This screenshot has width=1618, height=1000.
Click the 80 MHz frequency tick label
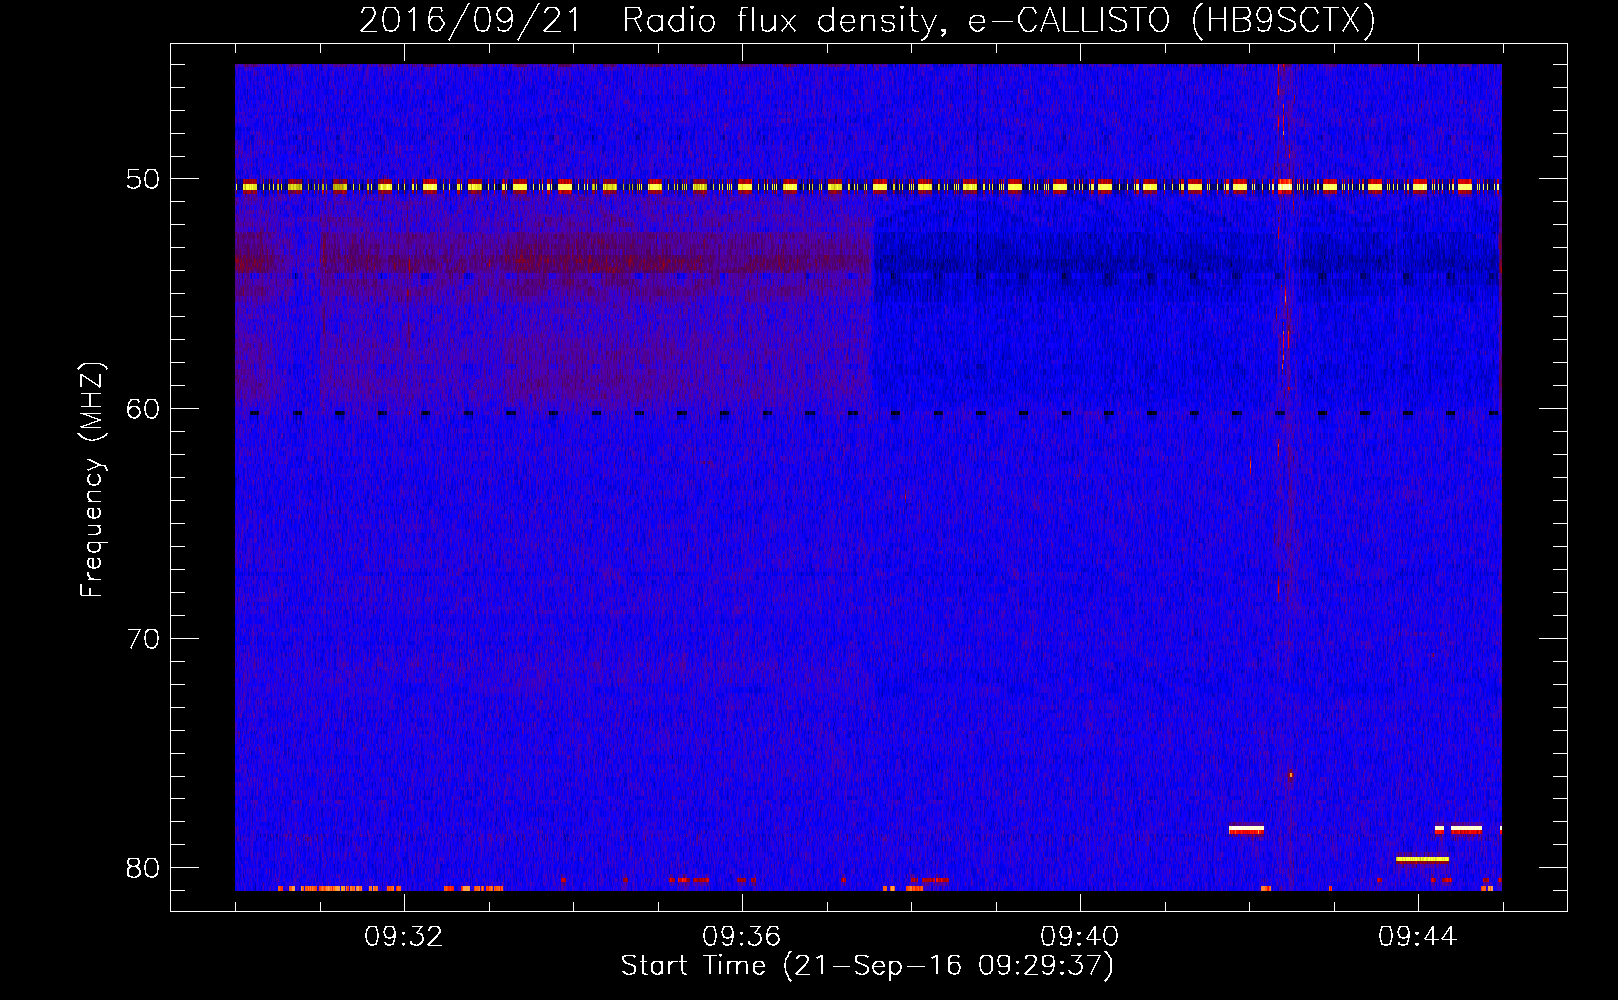(143, 867)
